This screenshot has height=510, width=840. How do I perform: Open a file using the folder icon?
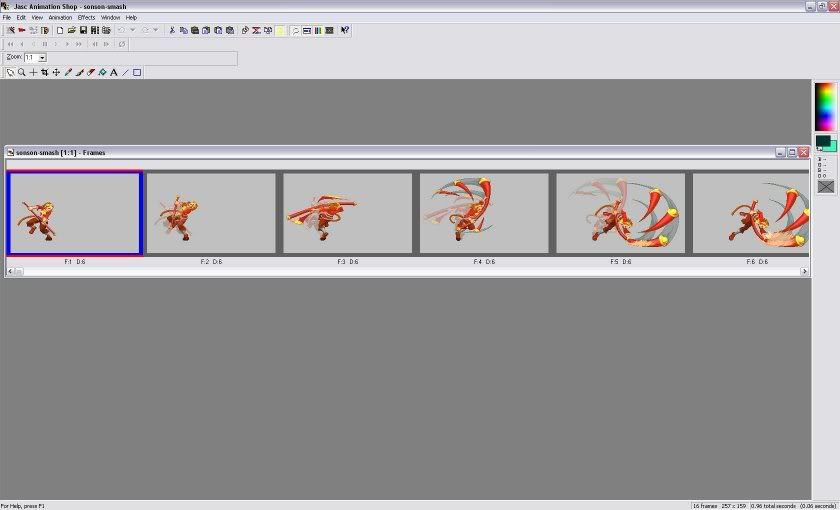tap(71, 31)
